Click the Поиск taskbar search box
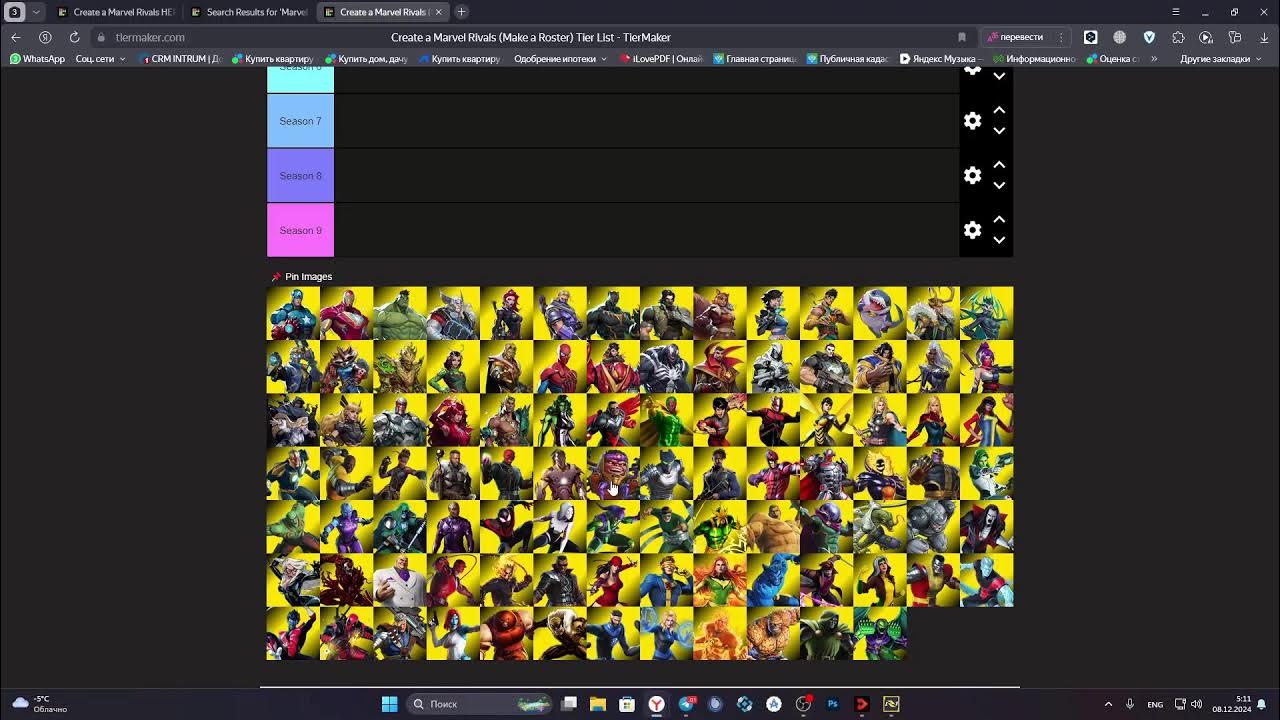The height and width of the screenshot is (720, 1280). 480,704
